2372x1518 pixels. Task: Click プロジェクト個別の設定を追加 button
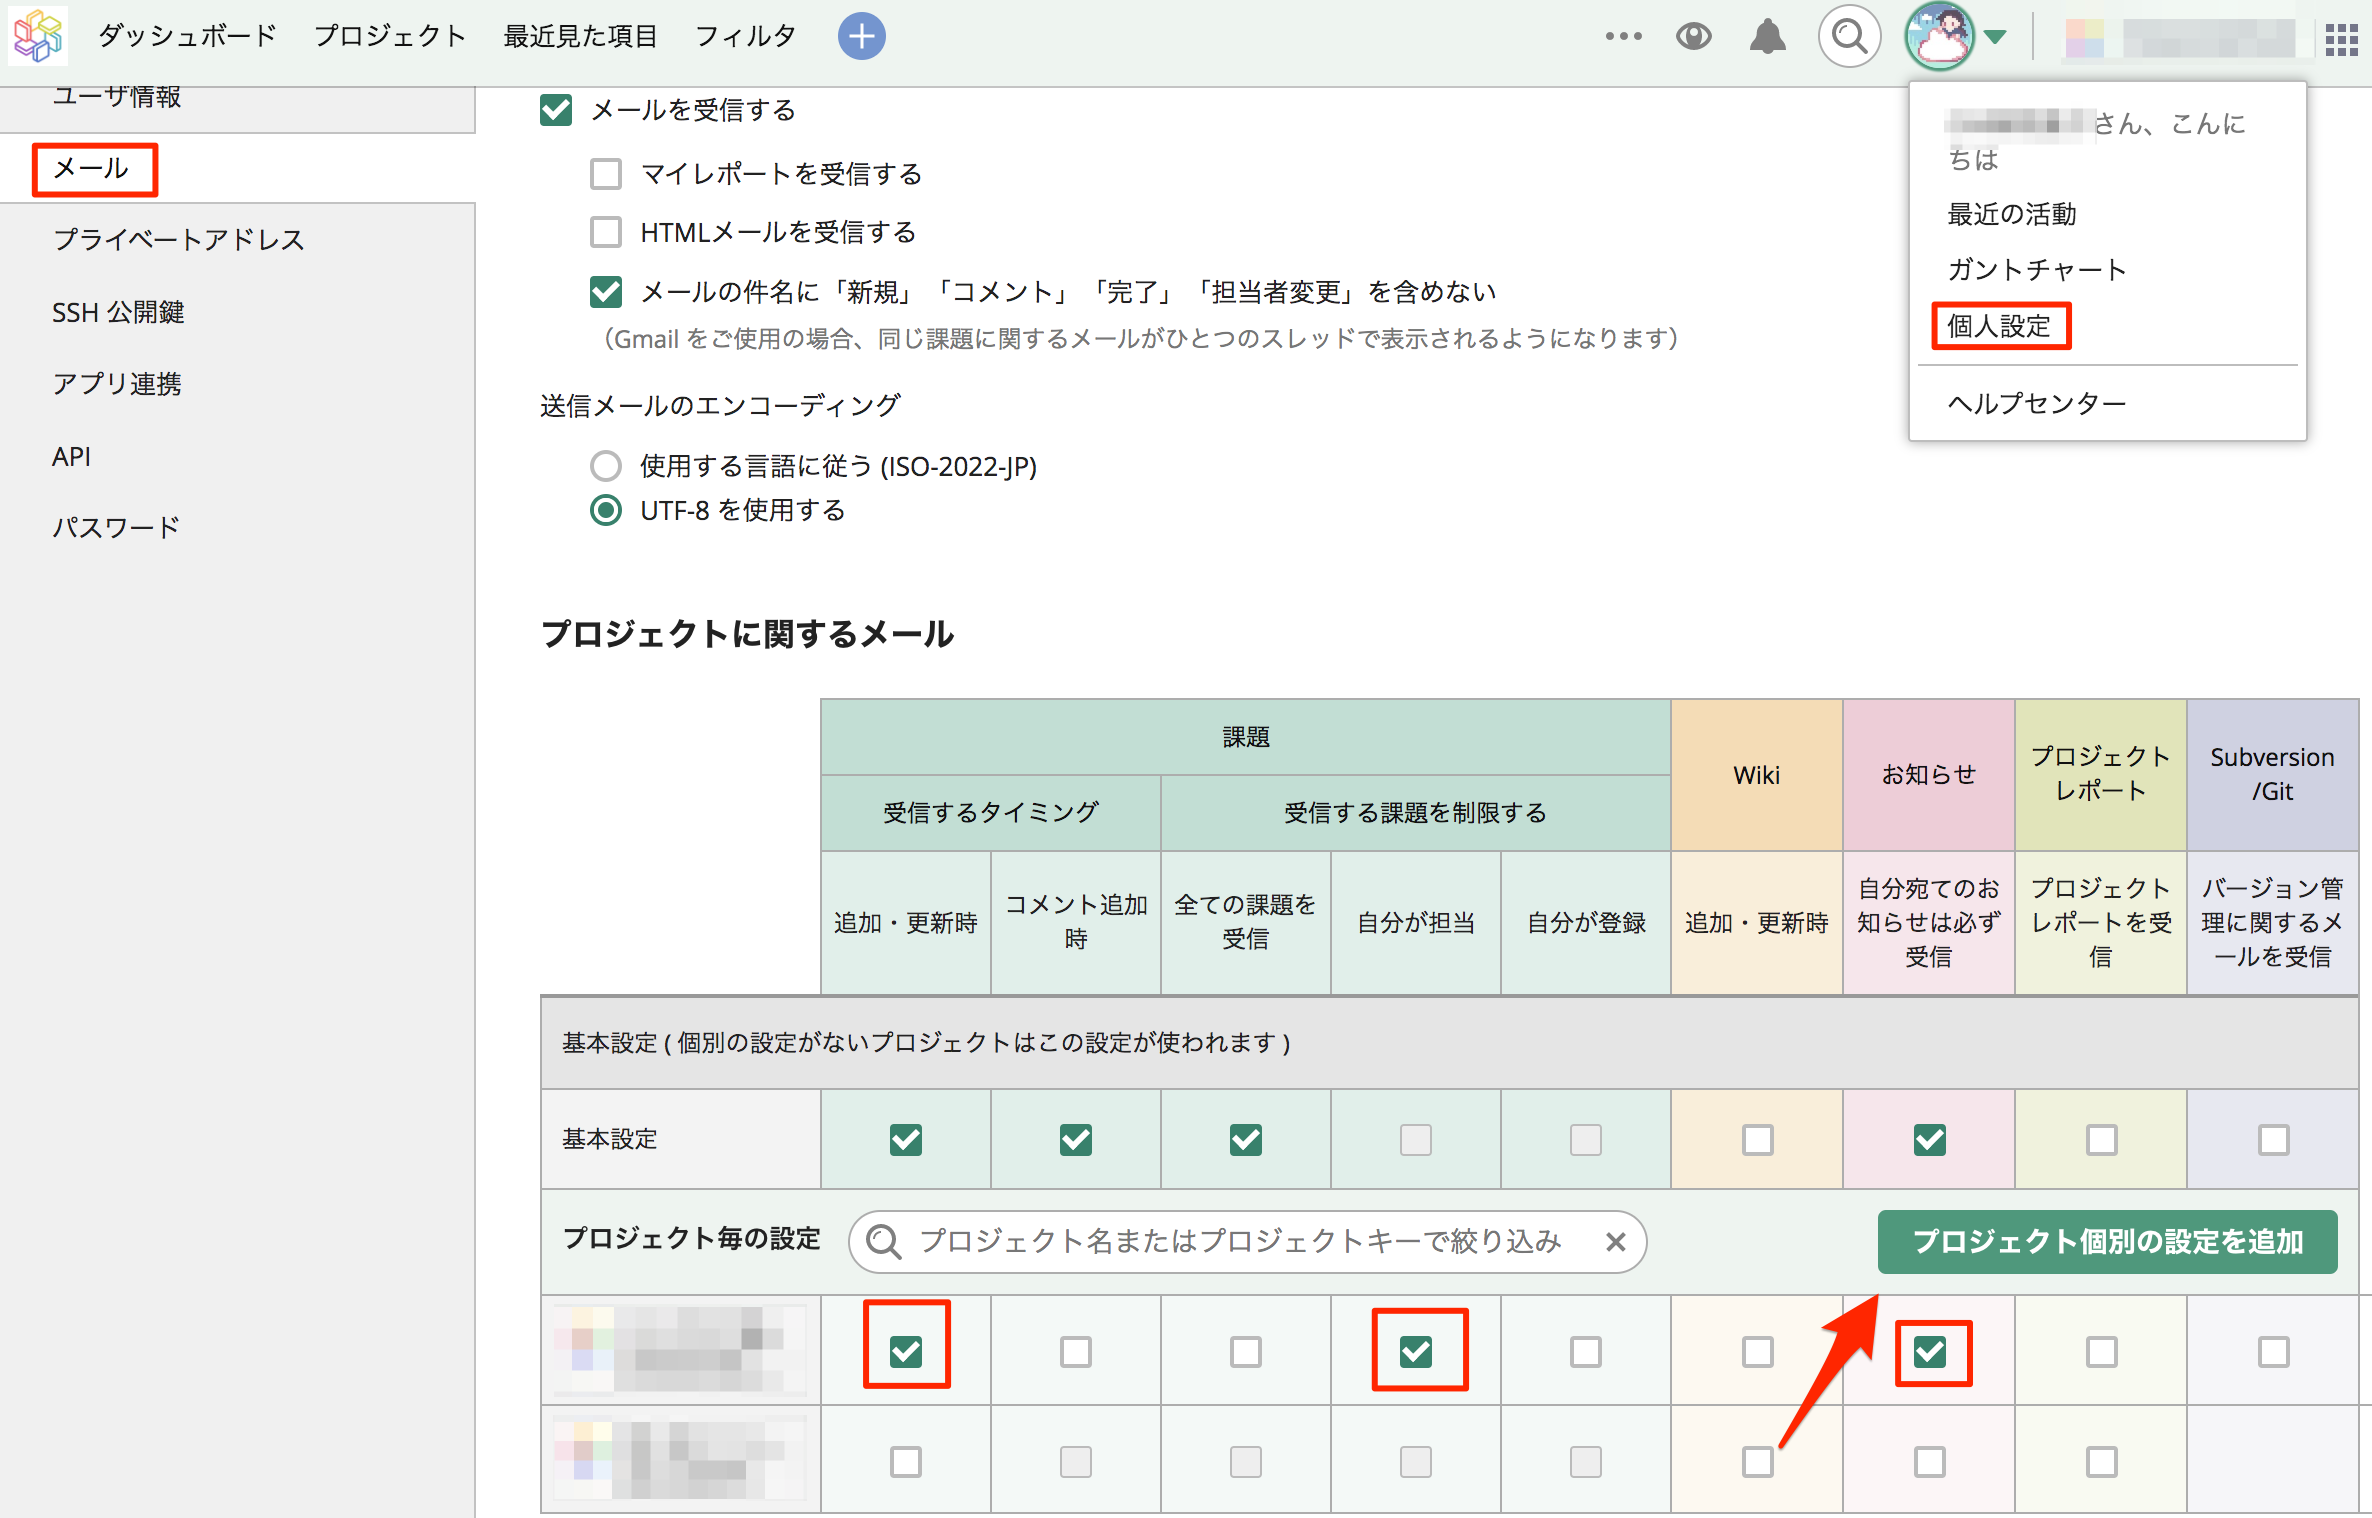[2108, 1242]
